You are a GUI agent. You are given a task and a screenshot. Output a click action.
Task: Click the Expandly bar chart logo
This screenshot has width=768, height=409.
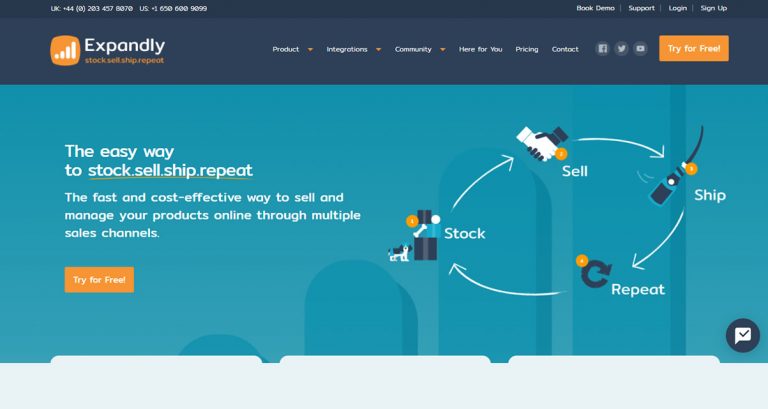tap(65, 50)
